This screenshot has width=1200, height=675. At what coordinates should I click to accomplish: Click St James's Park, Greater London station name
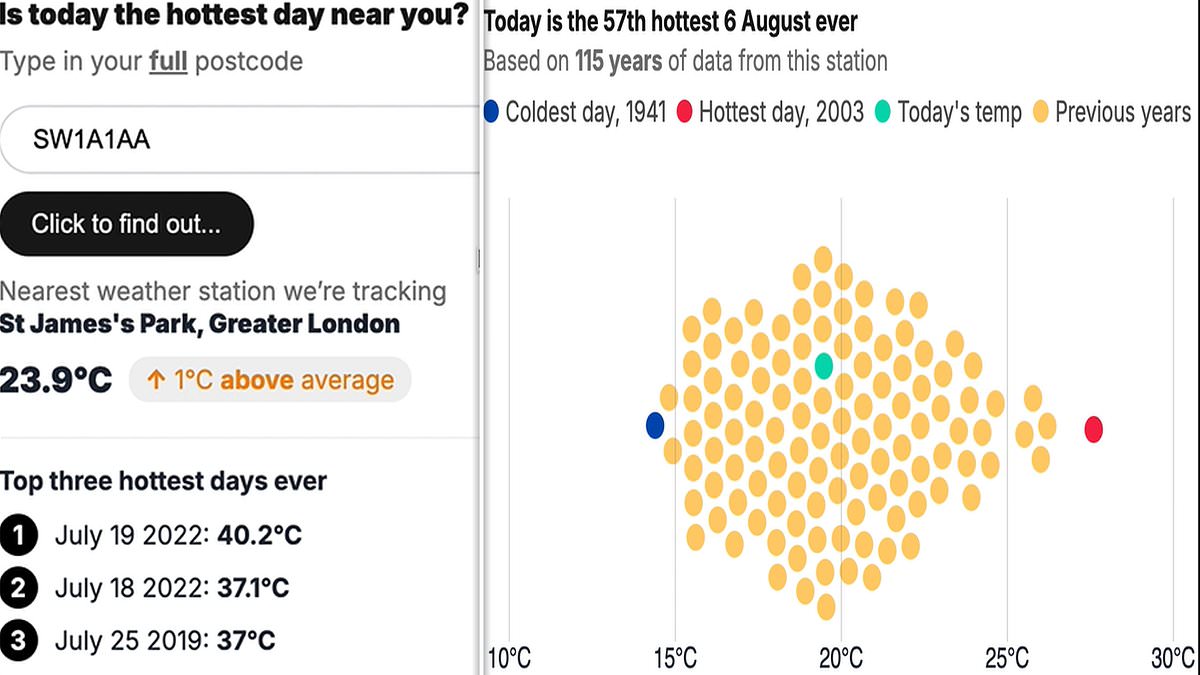coord(200,324)
